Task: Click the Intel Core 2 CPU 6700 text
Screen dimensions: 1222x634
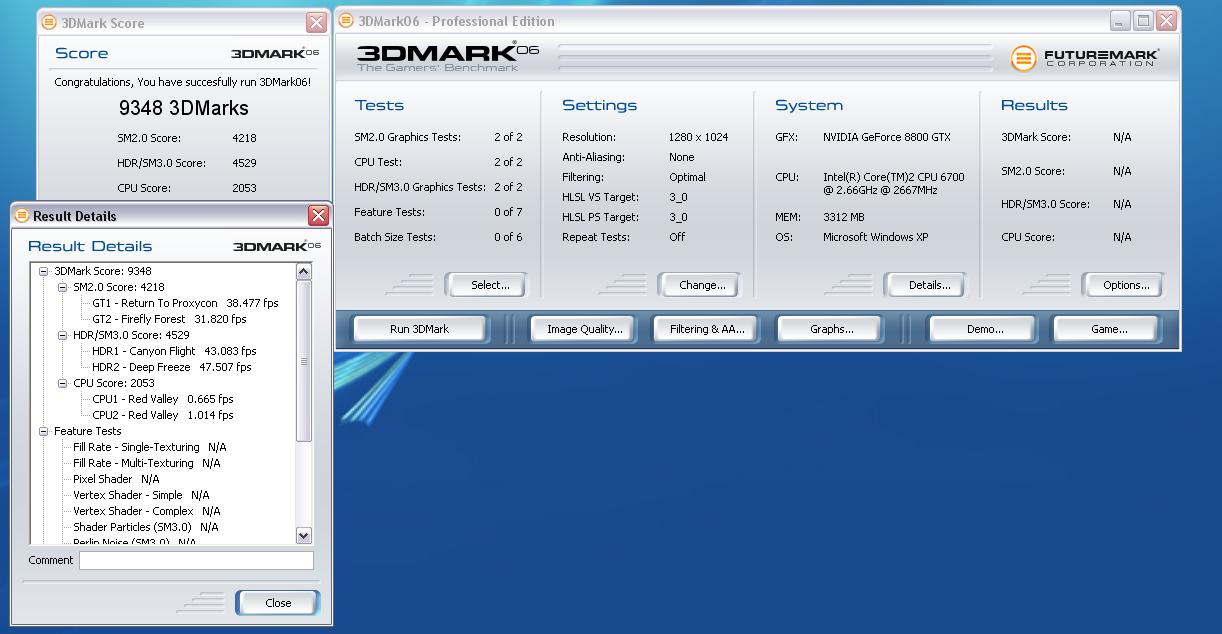Action: click(894, 183)
